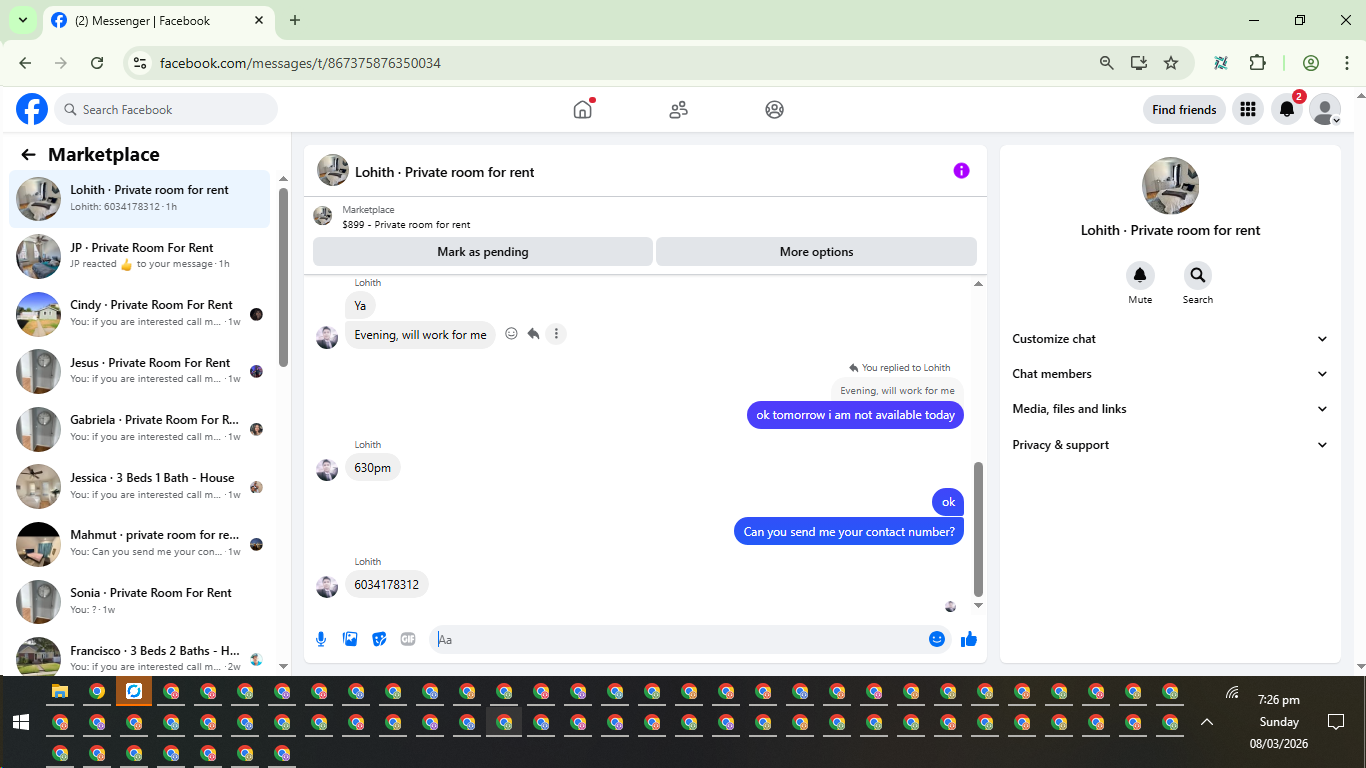Open conversation information purple icon

click(961, 171)
